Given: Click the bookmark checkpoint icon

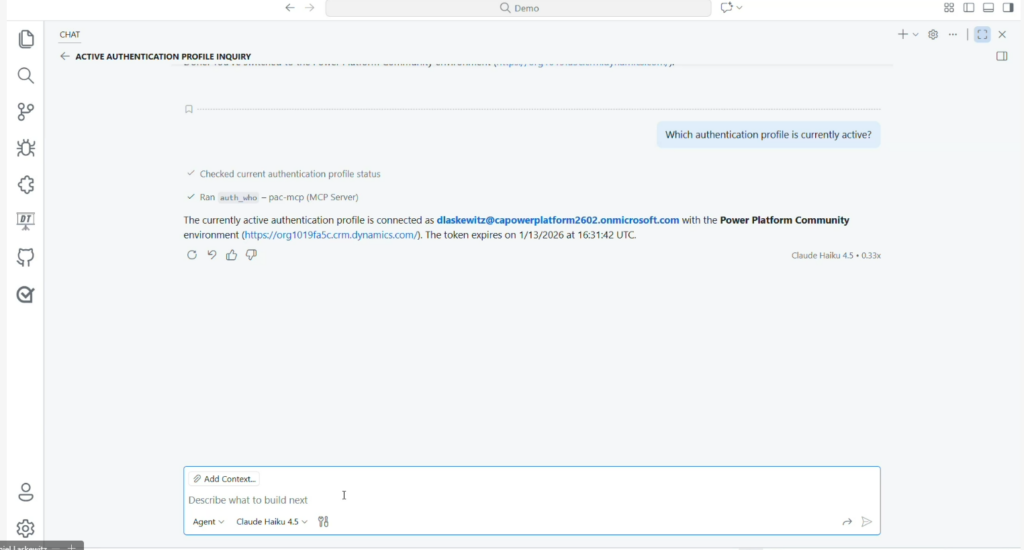Looking at the screenshot, I should point(189,109).
